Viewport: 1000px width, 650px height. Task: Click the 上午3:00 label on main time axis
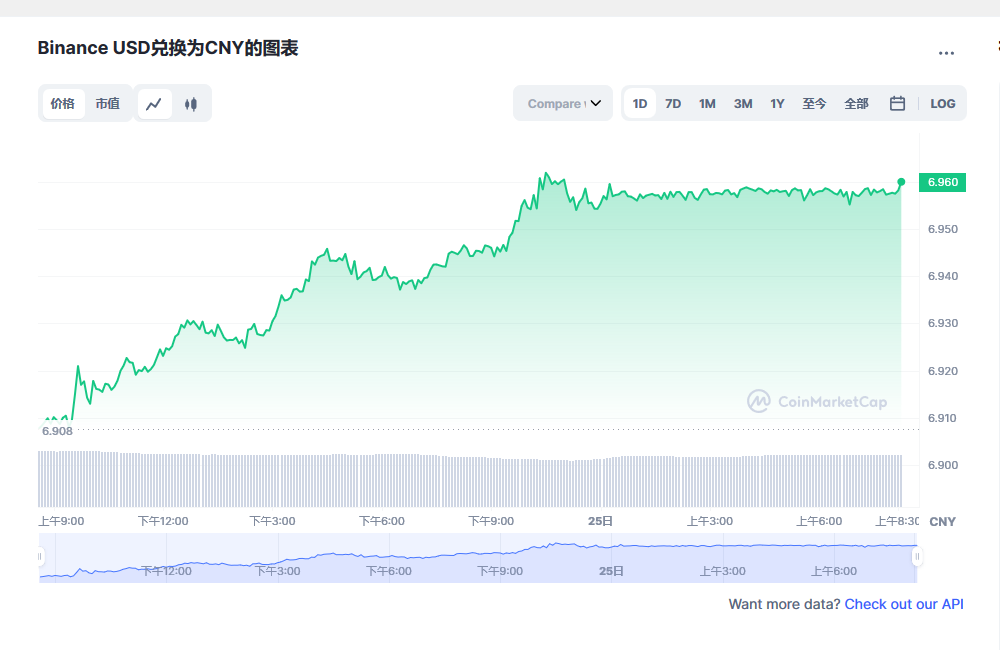click(710, 521)
